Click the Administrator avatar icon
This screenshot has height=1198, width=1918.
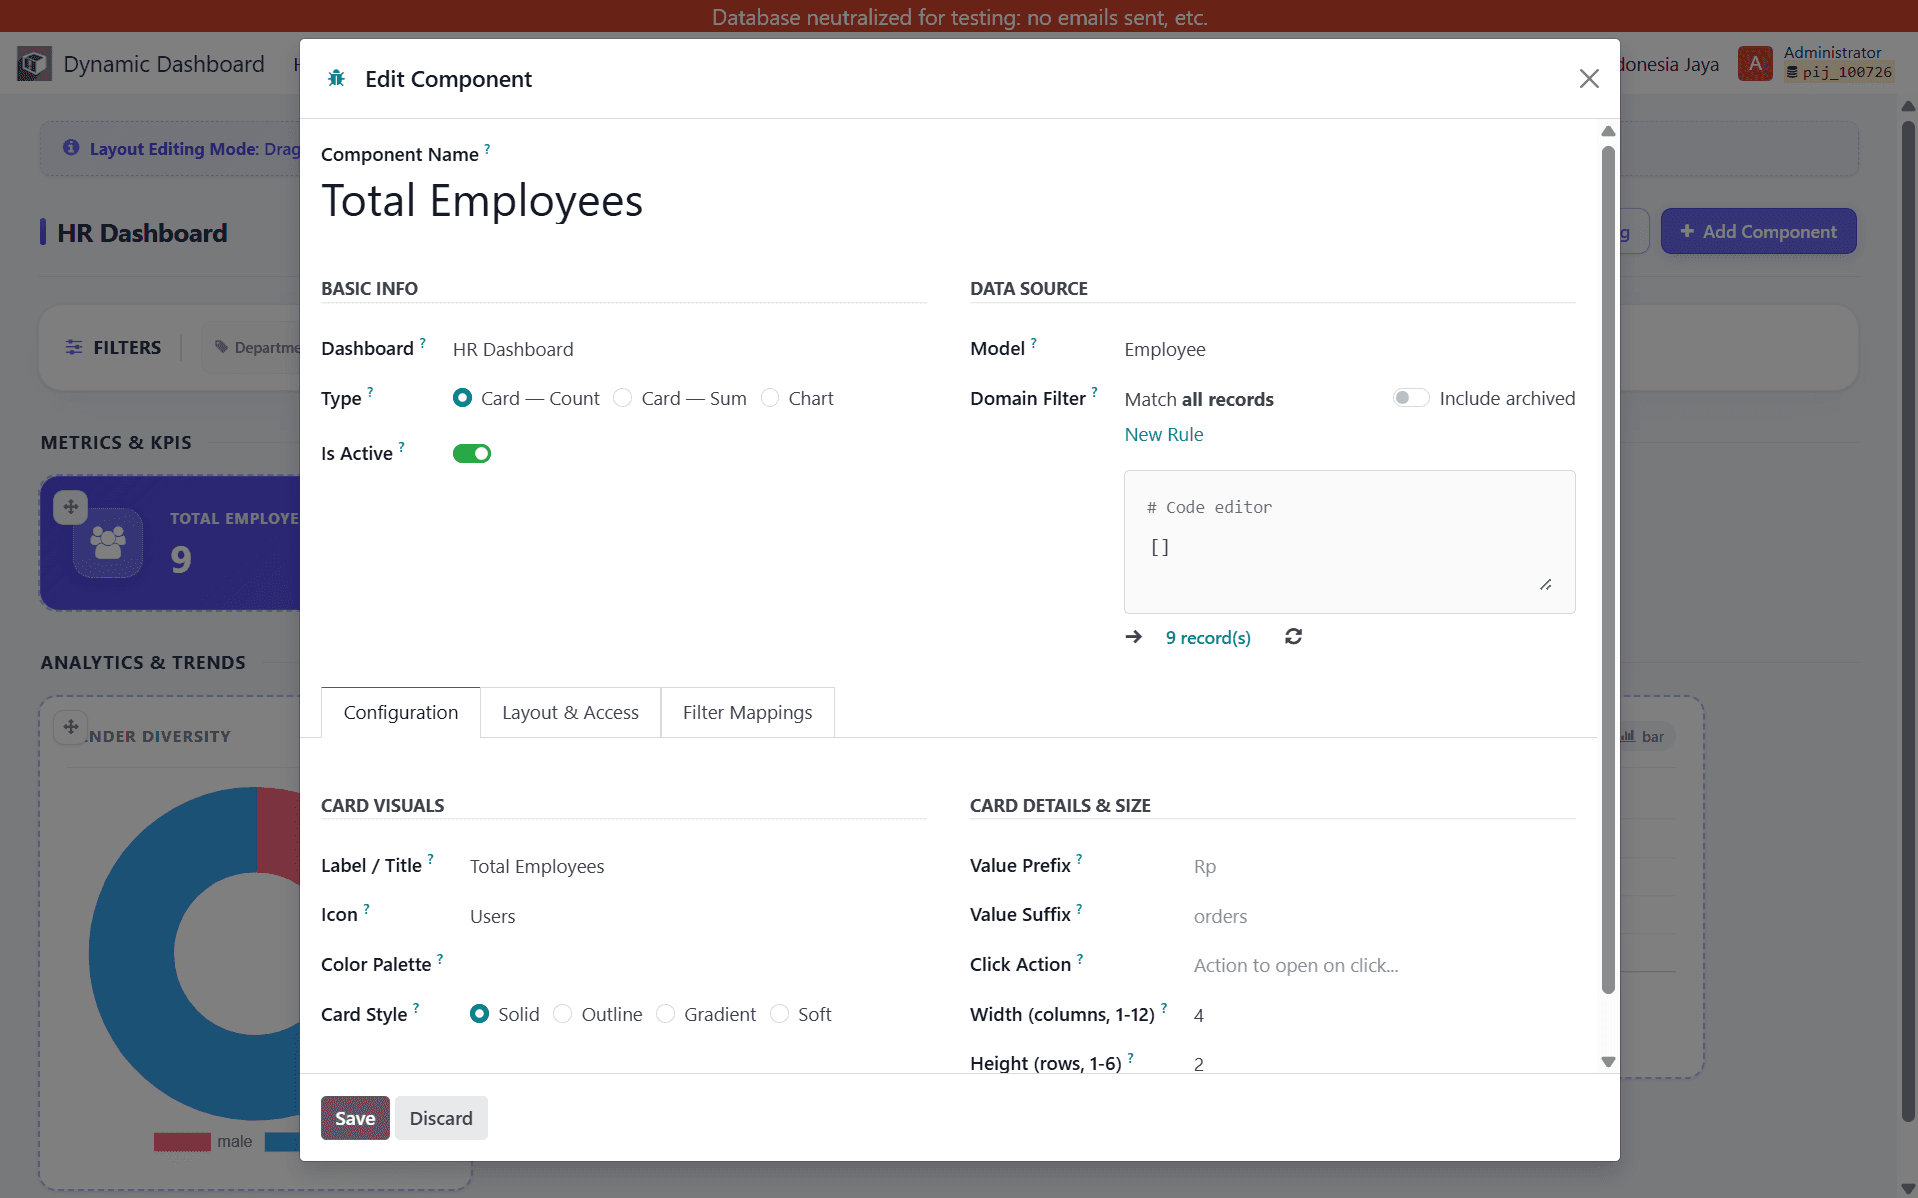[1755, 64]
